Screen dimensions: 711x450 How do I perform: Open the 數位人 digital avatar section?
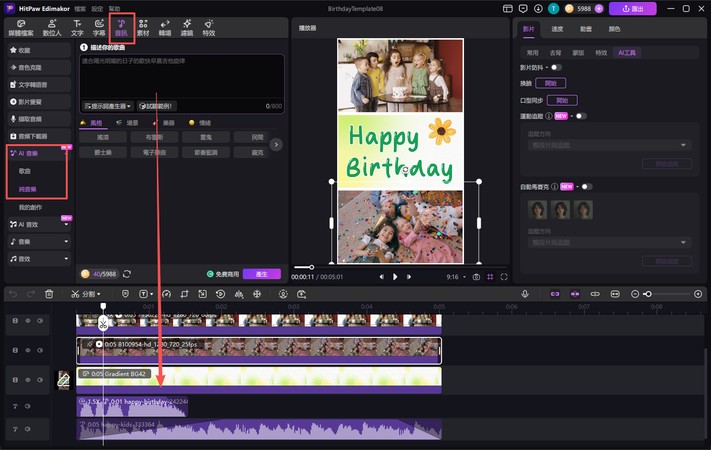point(52,28)
